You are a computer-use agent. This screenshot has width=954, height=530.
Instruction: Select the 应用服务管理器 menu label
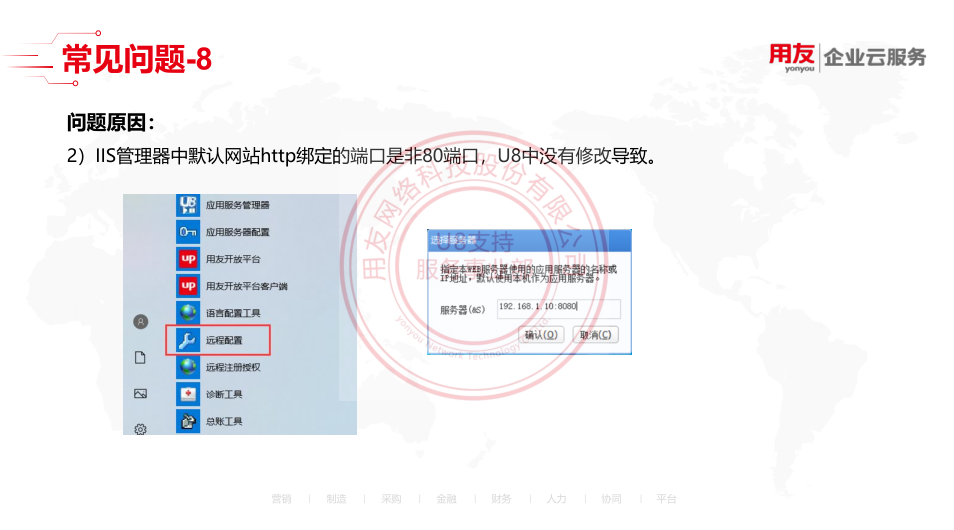point(237,205)
